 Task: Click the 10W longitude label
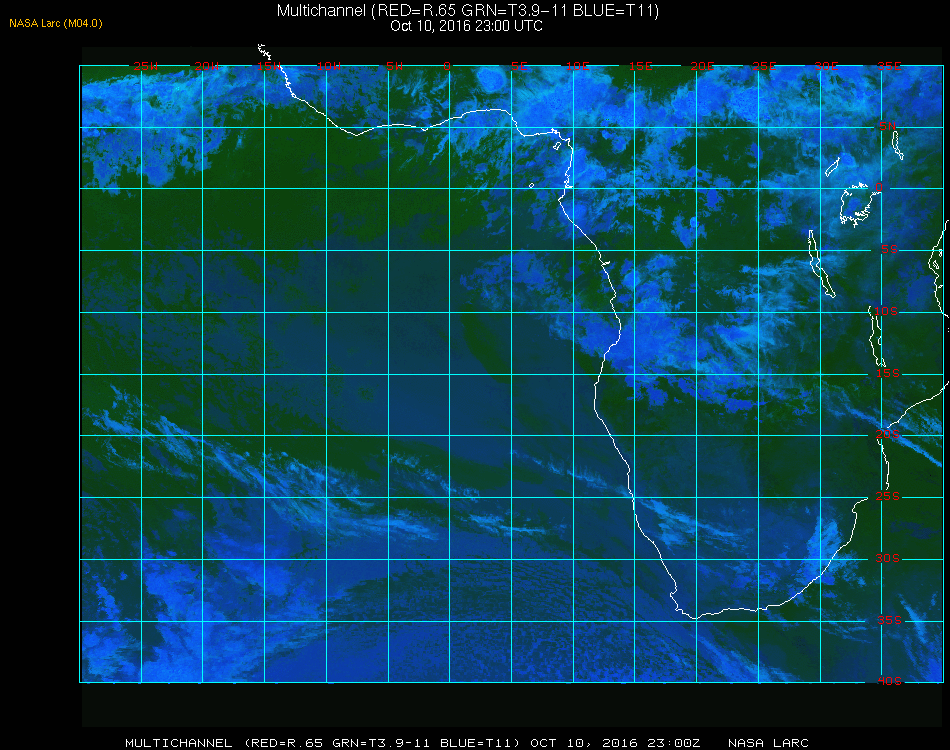click(x=329, y=66)
